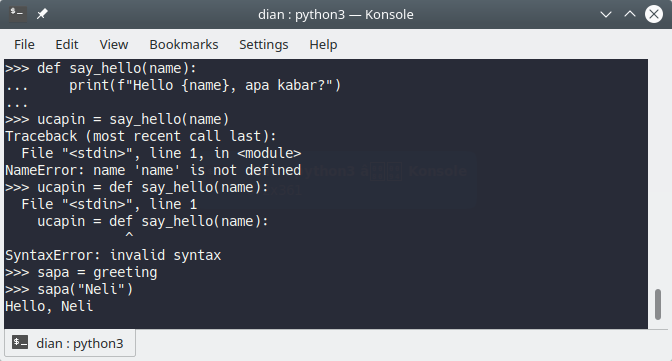
Task: Click the NameError message line in terminal
Action: click(153, 170)
